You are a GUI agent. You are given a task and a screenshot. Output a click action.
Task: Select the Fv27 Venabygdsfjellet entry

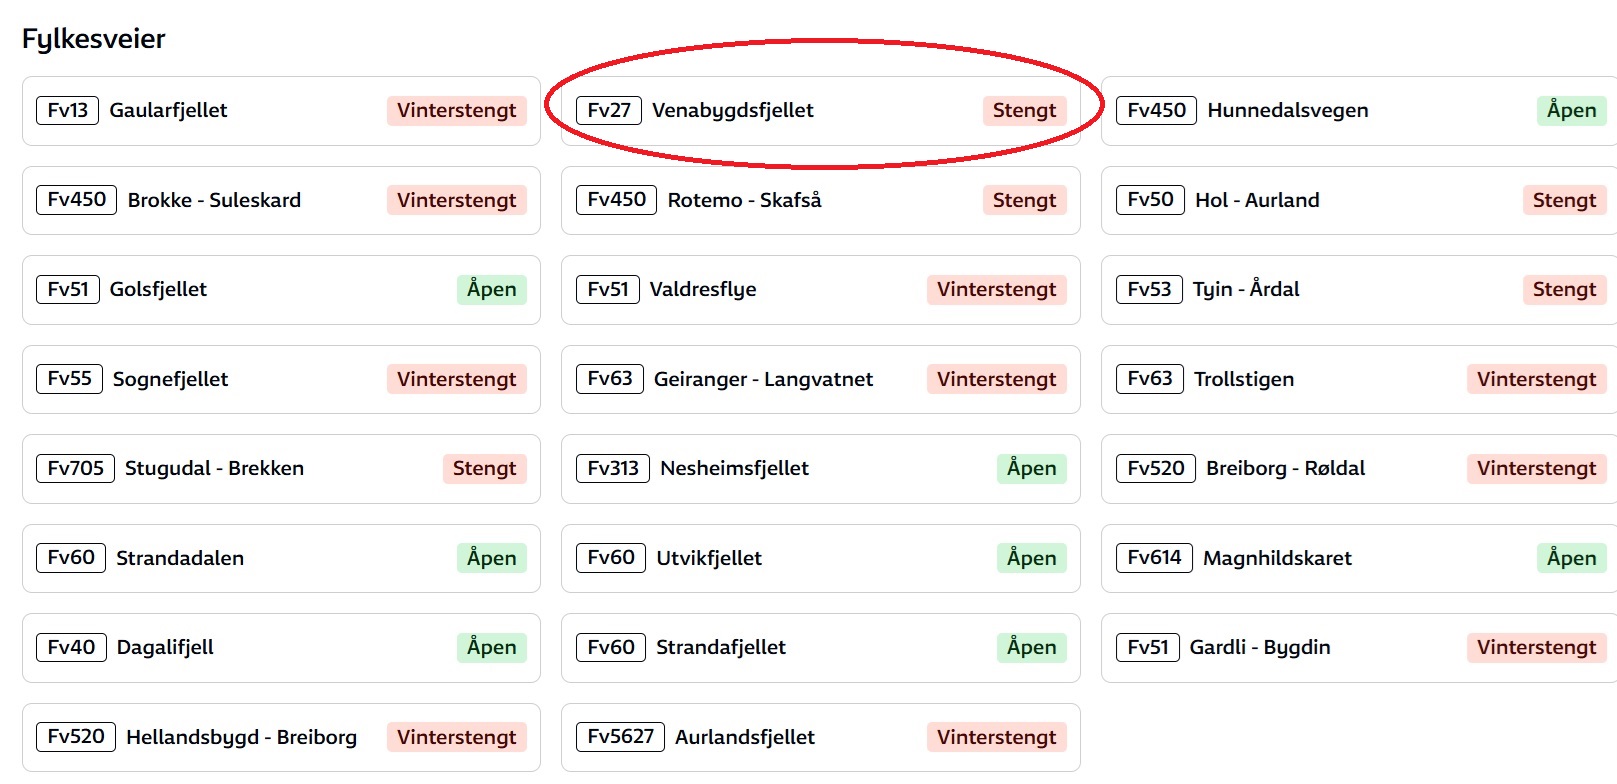[821, 111]
